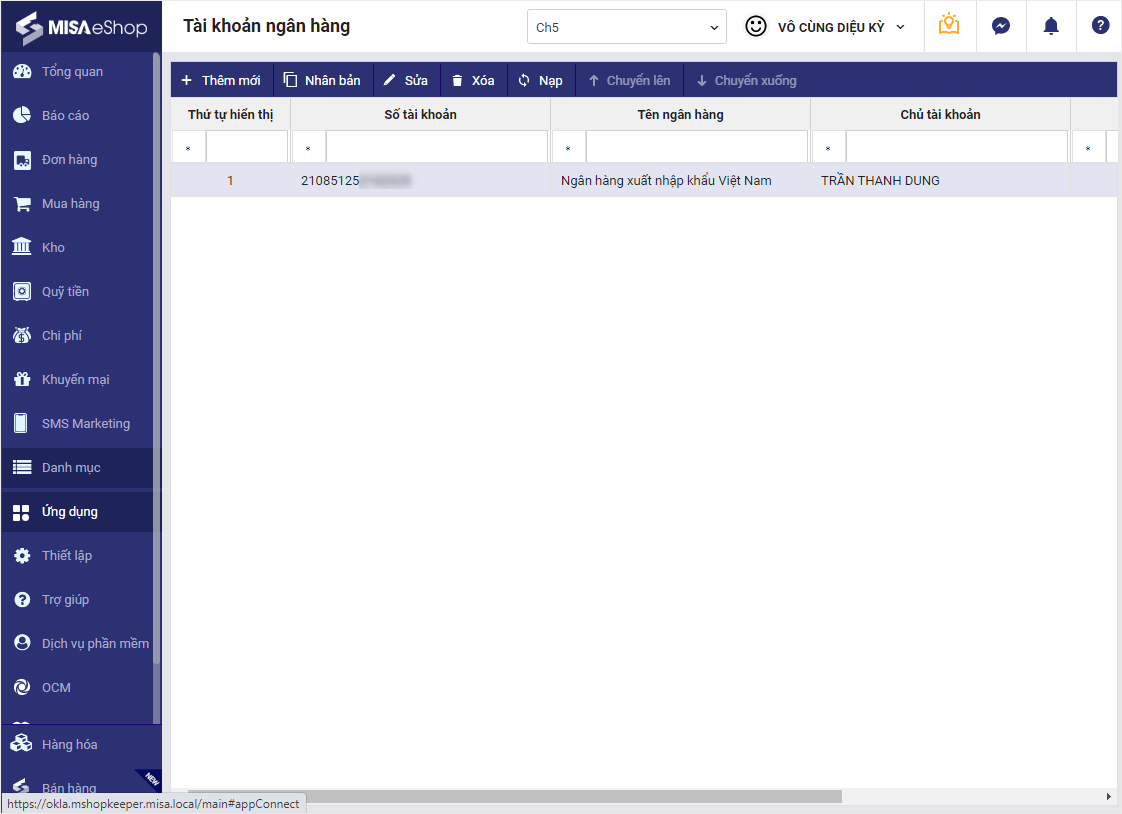This screenshot has width=1122, height=814.
Task: Open the Ch5 branch dropdown
Action: (627, 27)
